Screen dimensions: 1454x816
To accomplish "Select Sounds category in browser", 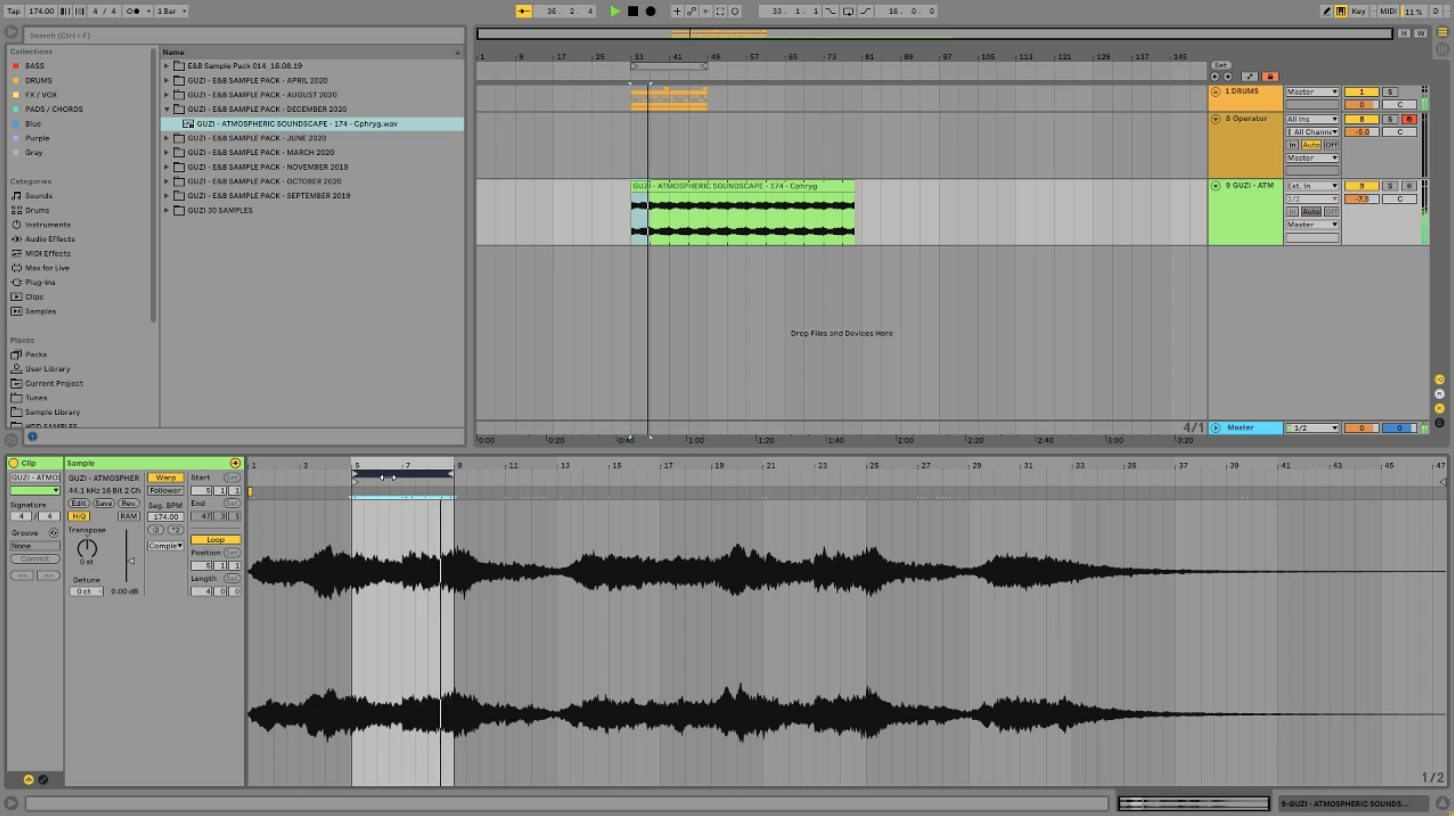I will [39, 196].
